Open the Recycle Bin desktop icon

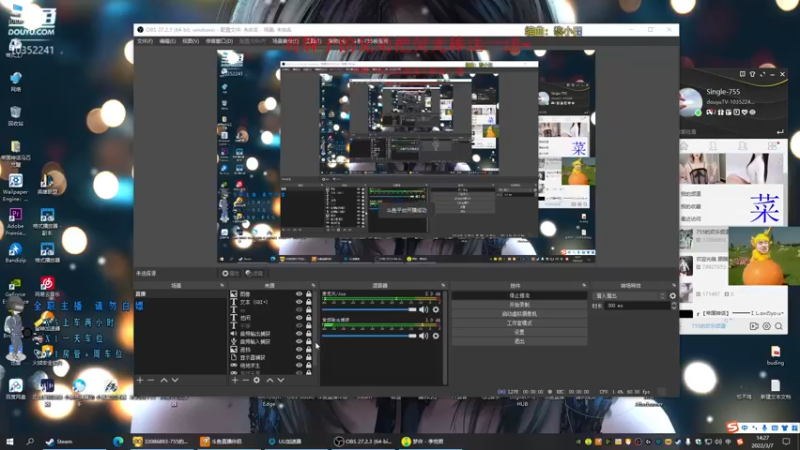point(15,116)
